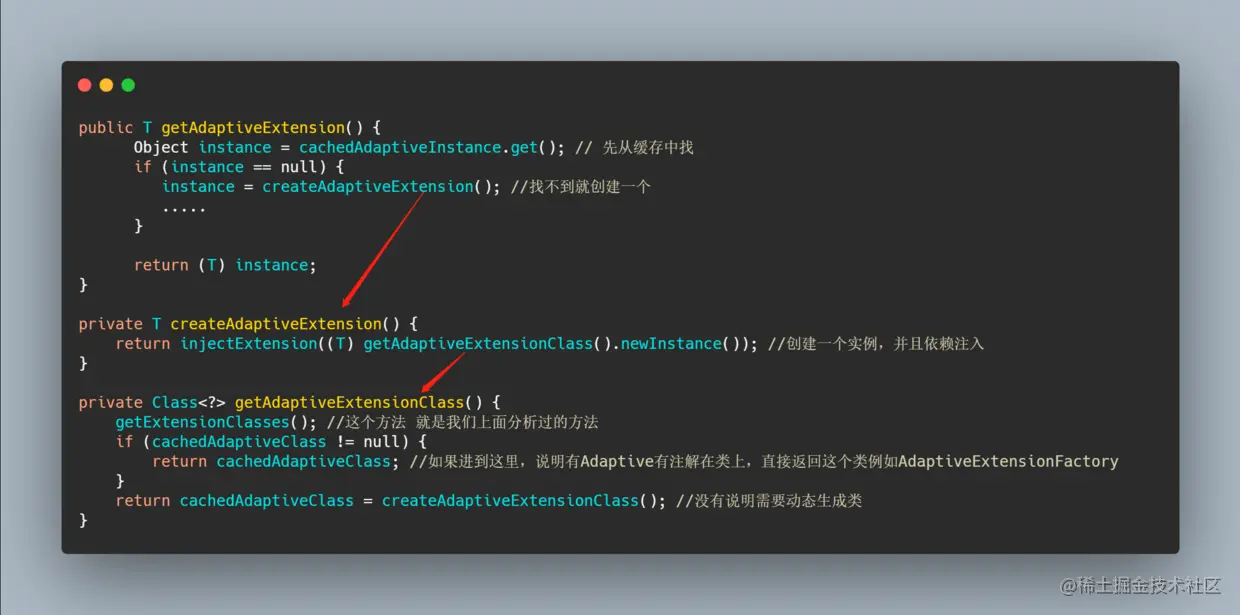This screenshot has width=1240, height=615.
Task: Click the 稀土掘金技术社区 watermark
Action: [1141, 585]
